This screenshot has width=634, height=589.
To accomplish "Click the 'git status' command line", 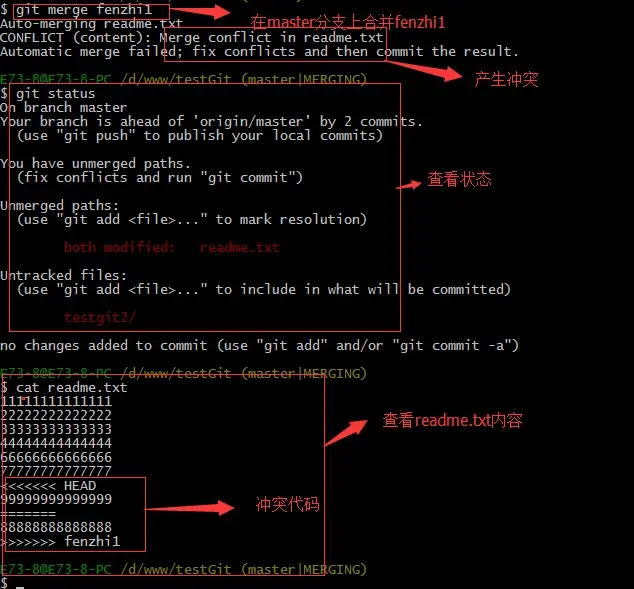I will tap(55, 94).
